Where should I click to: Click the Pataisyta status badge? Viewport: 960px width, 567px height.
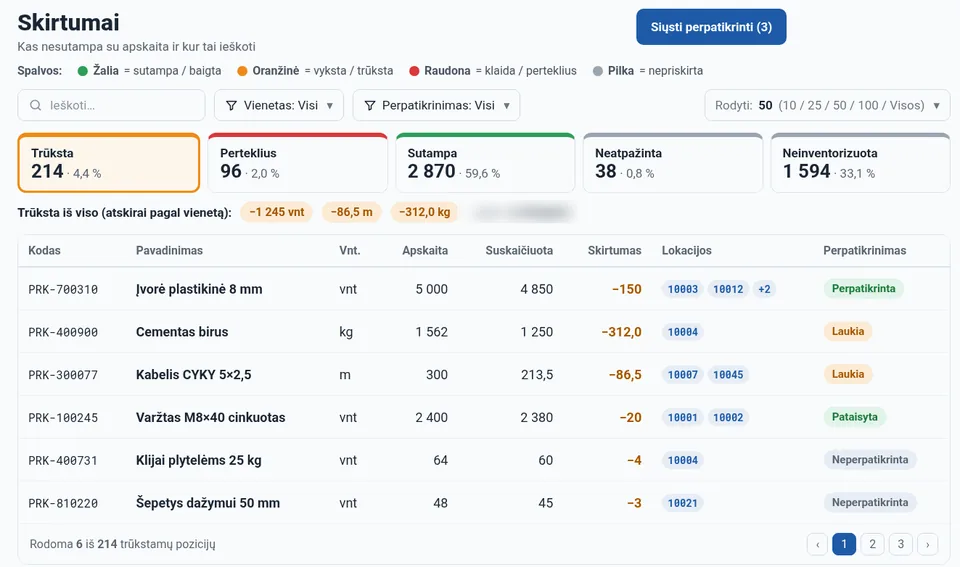855,417
